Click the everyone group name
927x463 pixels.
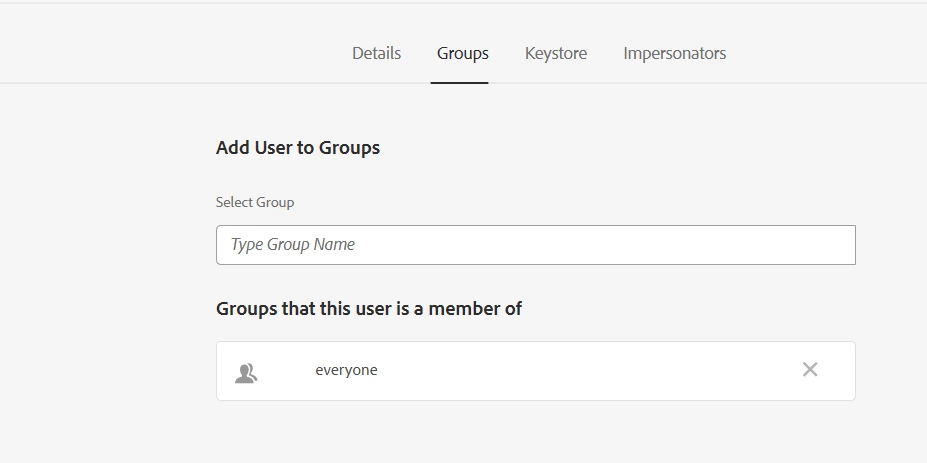346,370
